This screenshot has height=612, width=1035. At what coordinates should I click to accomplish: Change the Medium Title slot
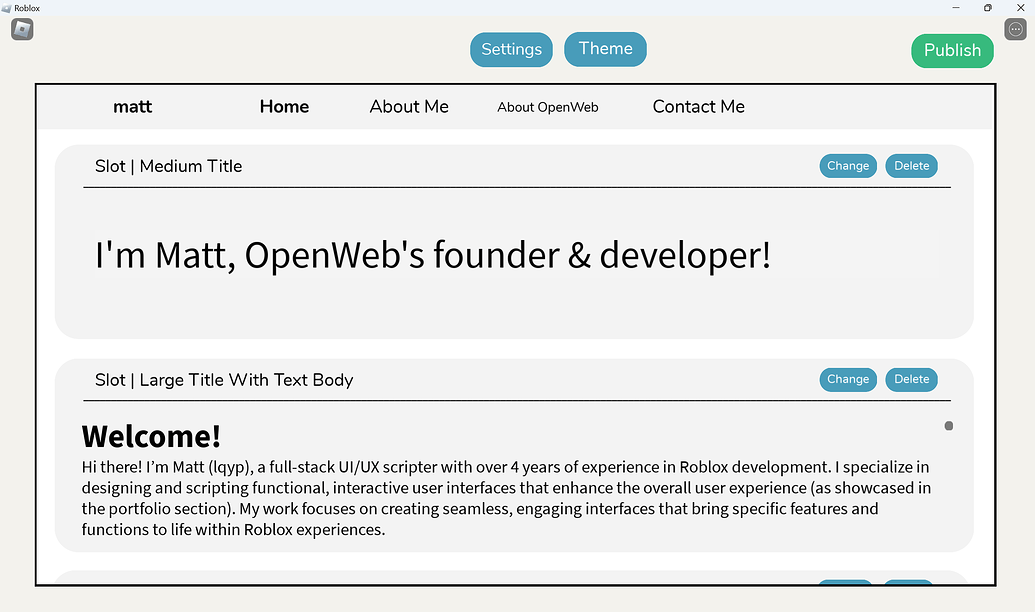pyautogui.click(x=847, y=165)
